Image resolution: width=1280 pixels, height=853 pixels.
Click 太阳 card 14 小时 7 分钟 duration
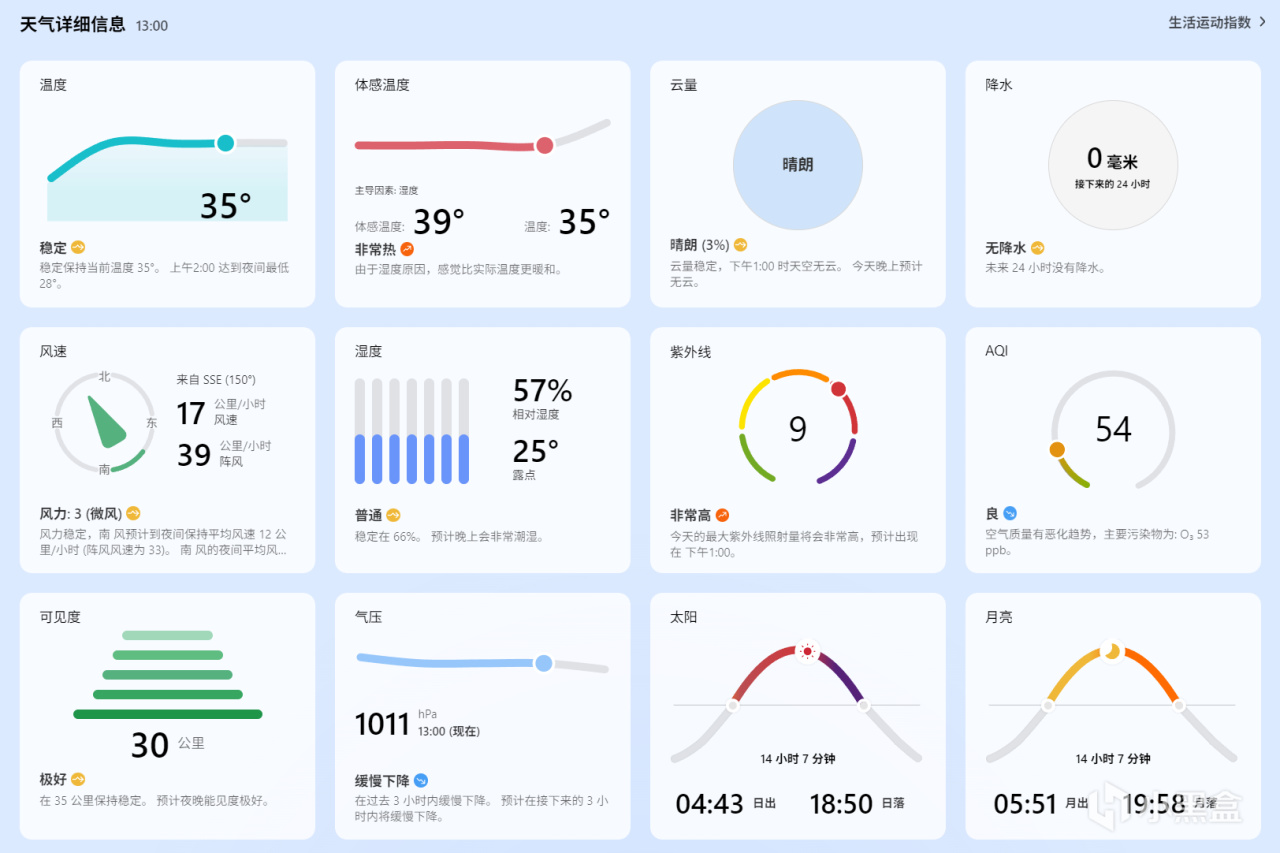pos(797,759)
